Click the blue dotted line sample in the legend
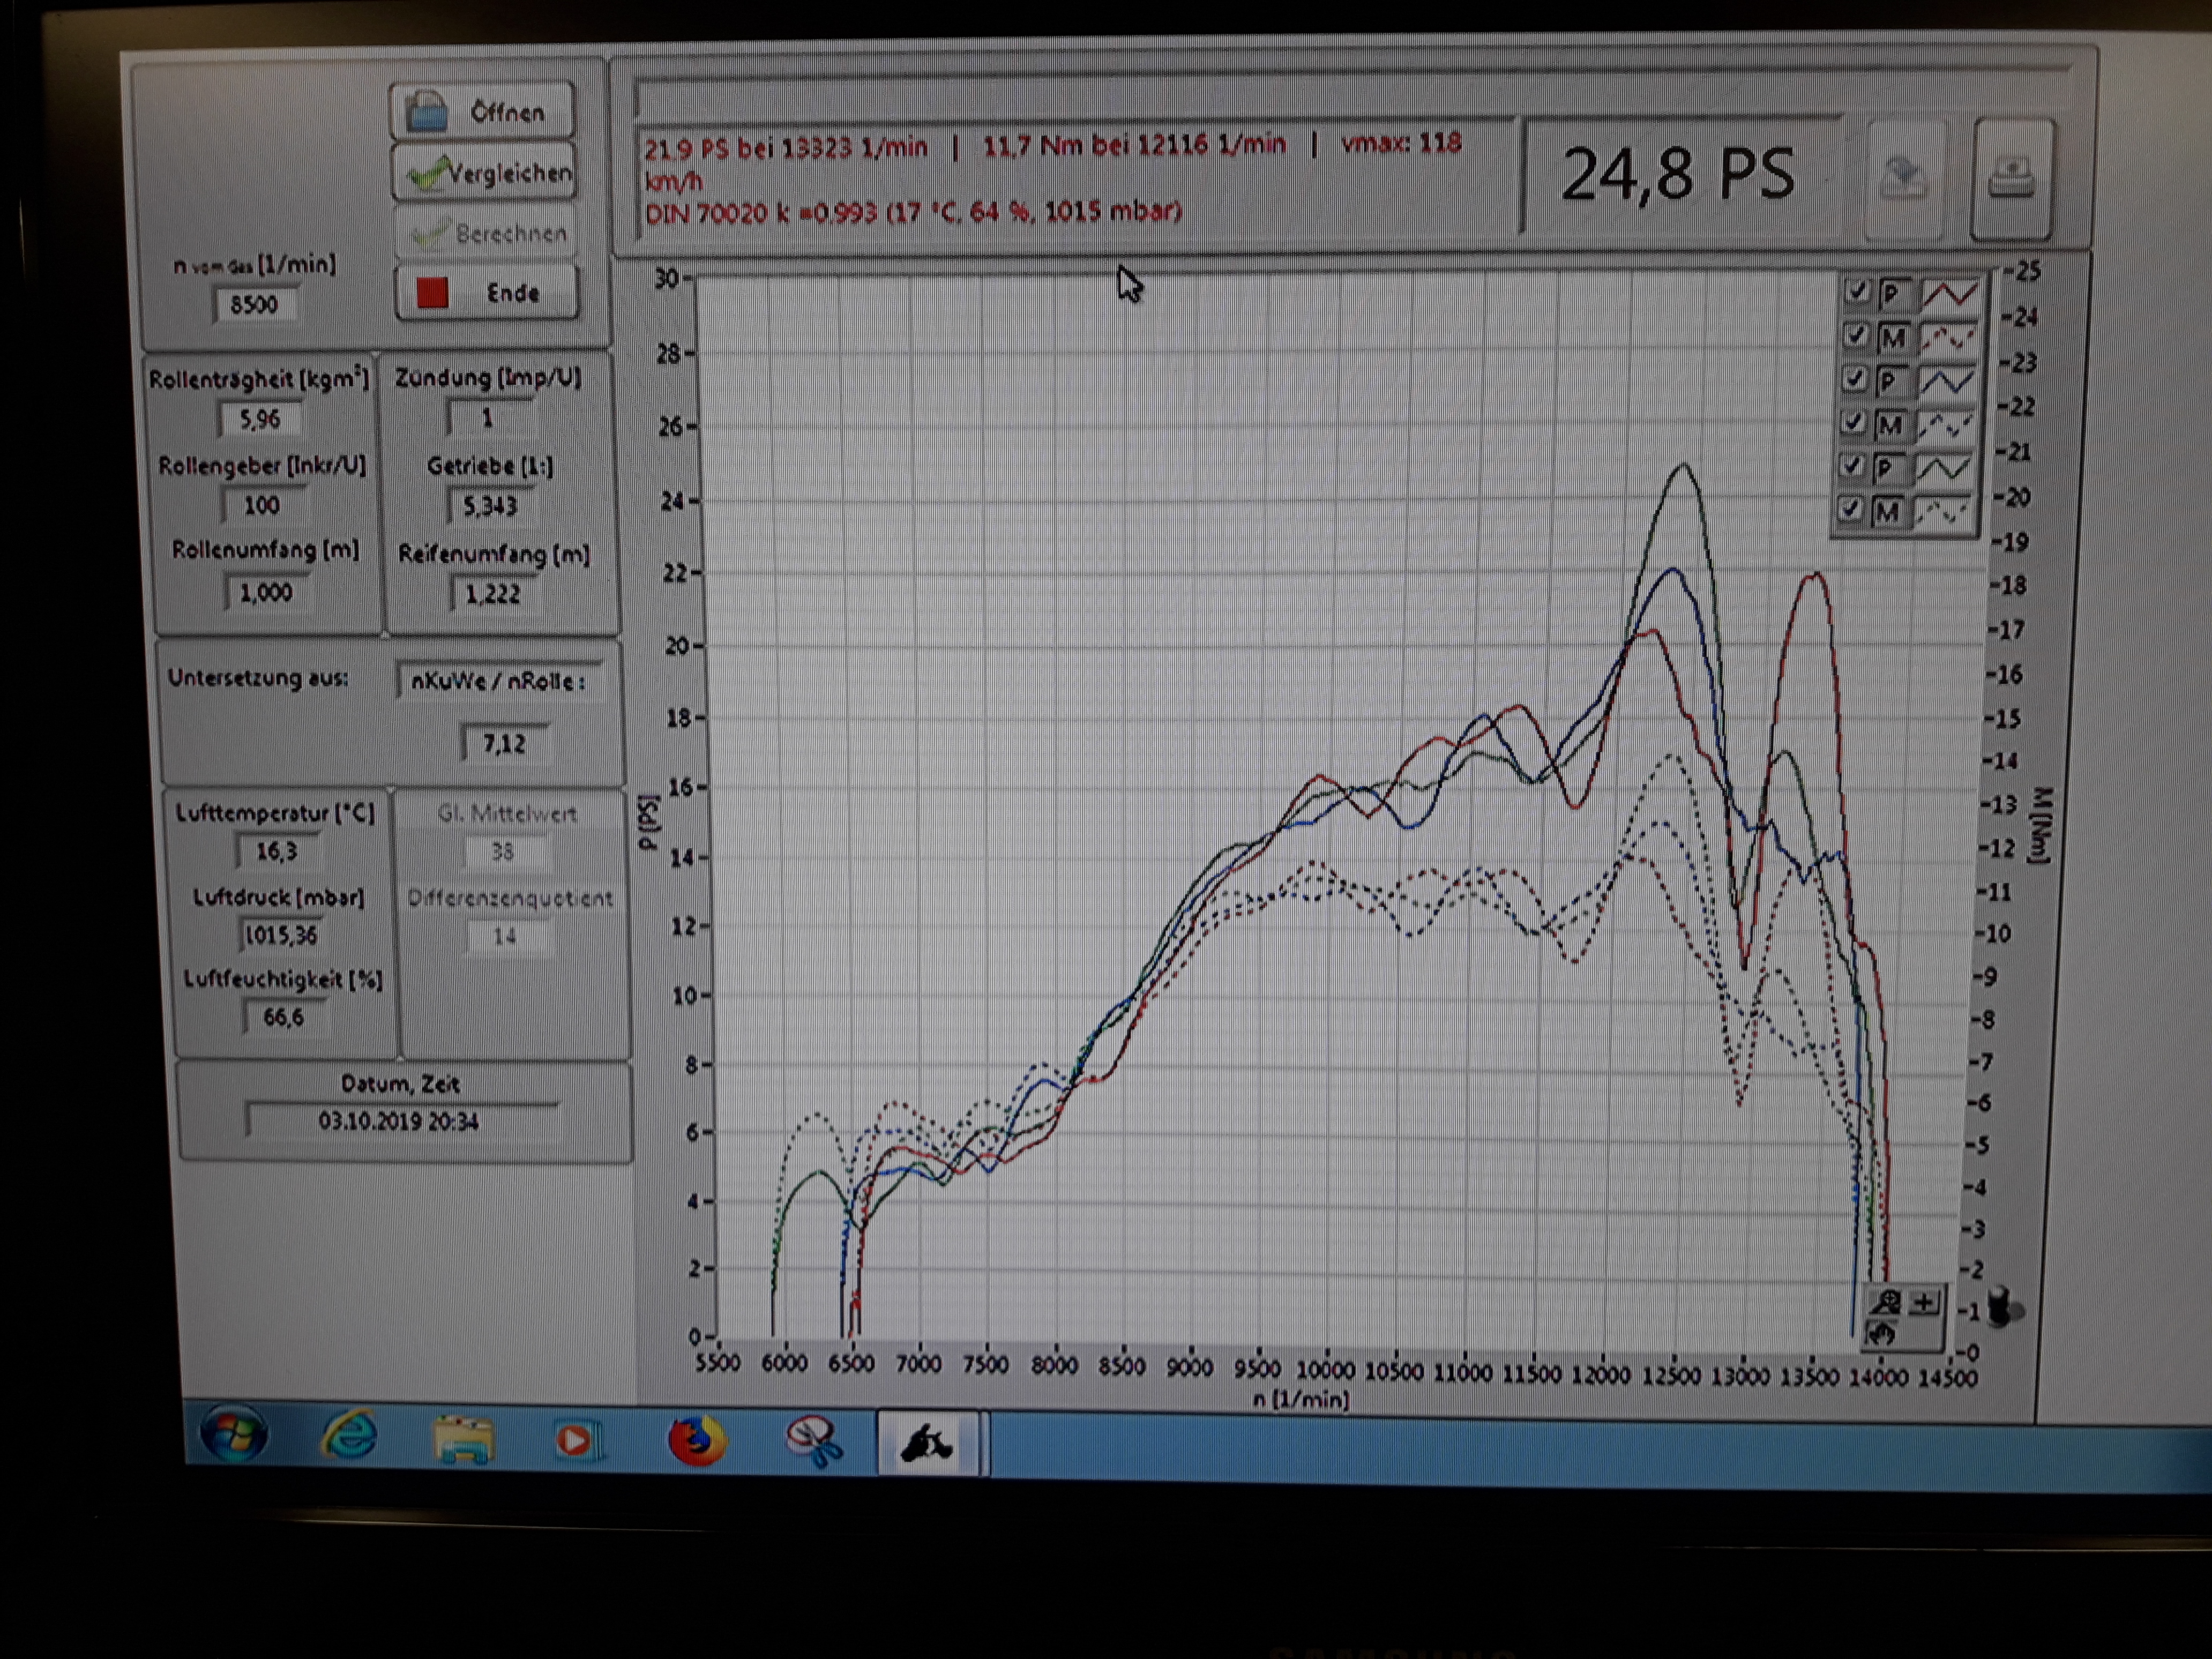The width and height of the screenshot is (2212, 1659). point(1945,426)
